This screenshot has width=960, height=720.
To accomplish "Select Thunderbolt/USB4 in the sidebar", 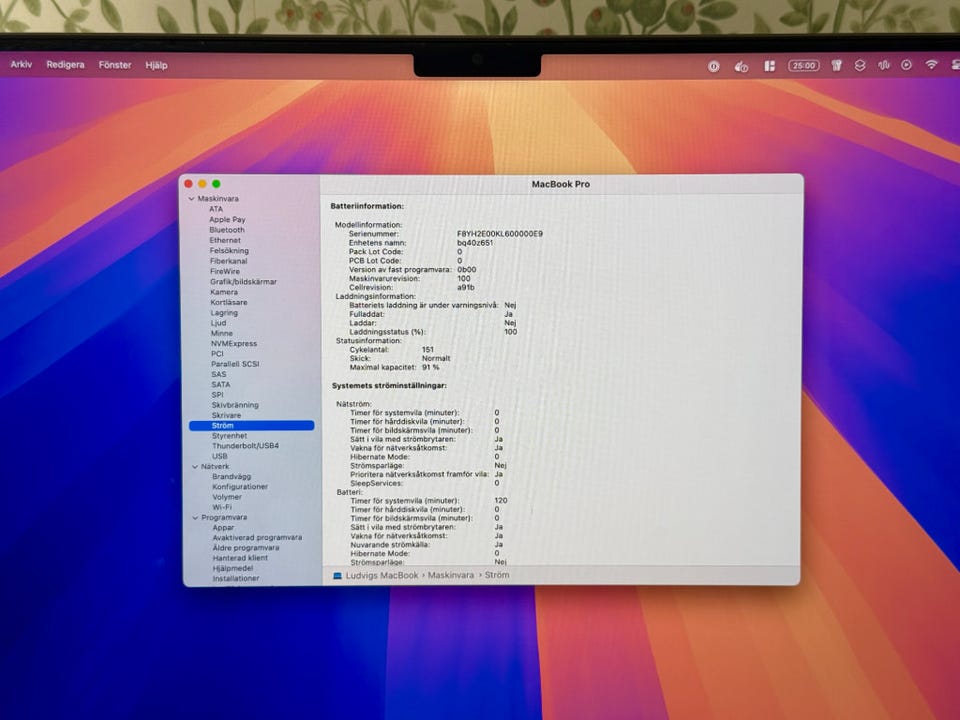I will (x=245, y=446).
